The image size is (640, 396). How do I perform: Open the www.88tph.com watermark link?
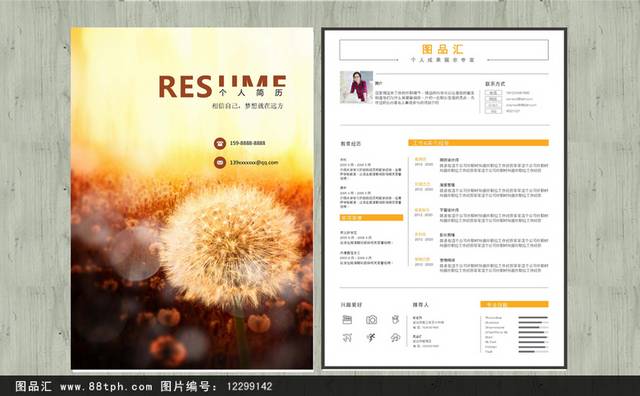[x=106, y=386]
